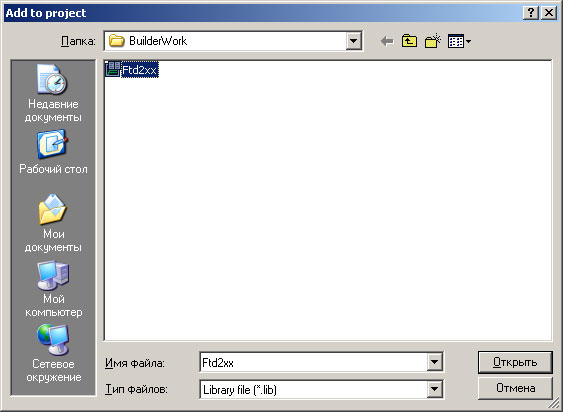The width and height of the screenshot is (563, 412).
Task: Expand the Папка folder dropdown
Action: [x=353, y=41]
